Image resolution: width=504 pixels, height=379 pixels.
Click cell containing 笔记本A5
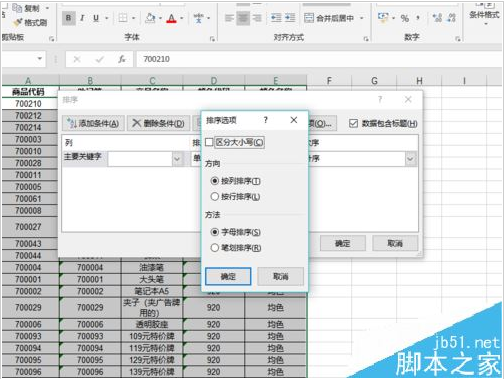[152, 291]
